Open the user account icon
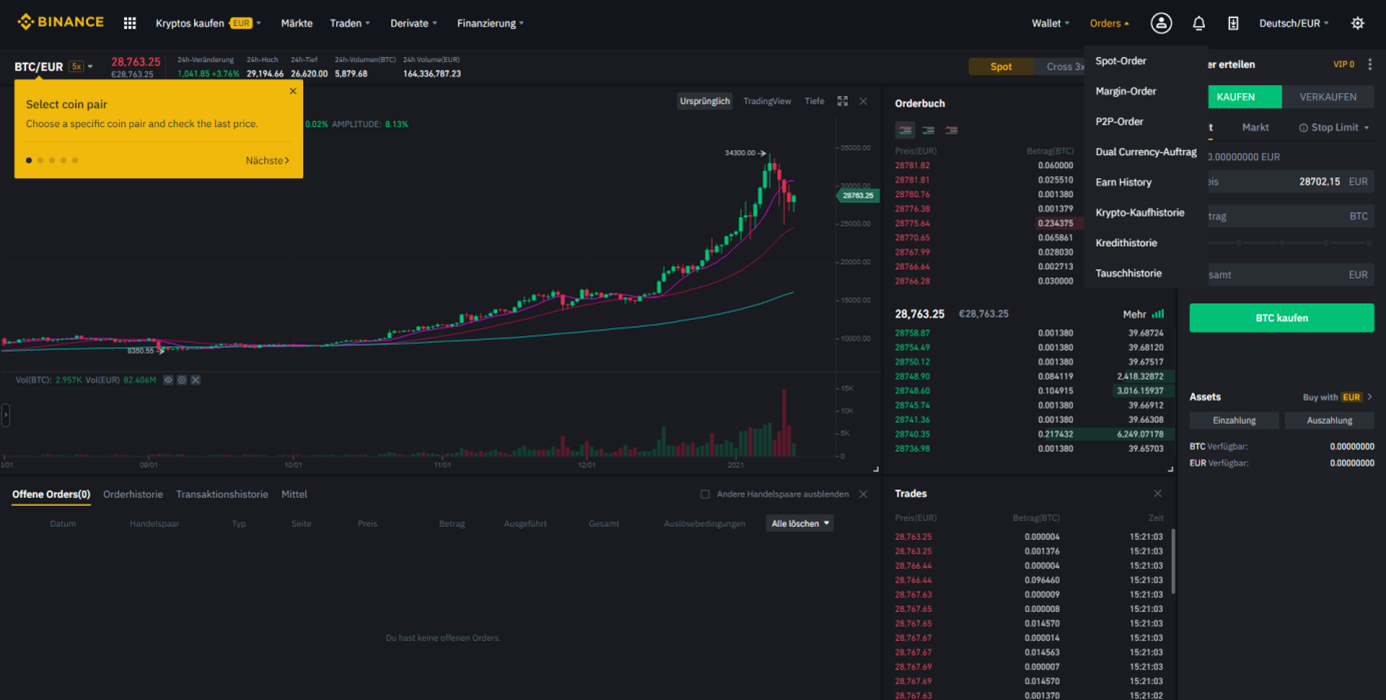Screen dimensions: 1386x700 click(1161, 22)
